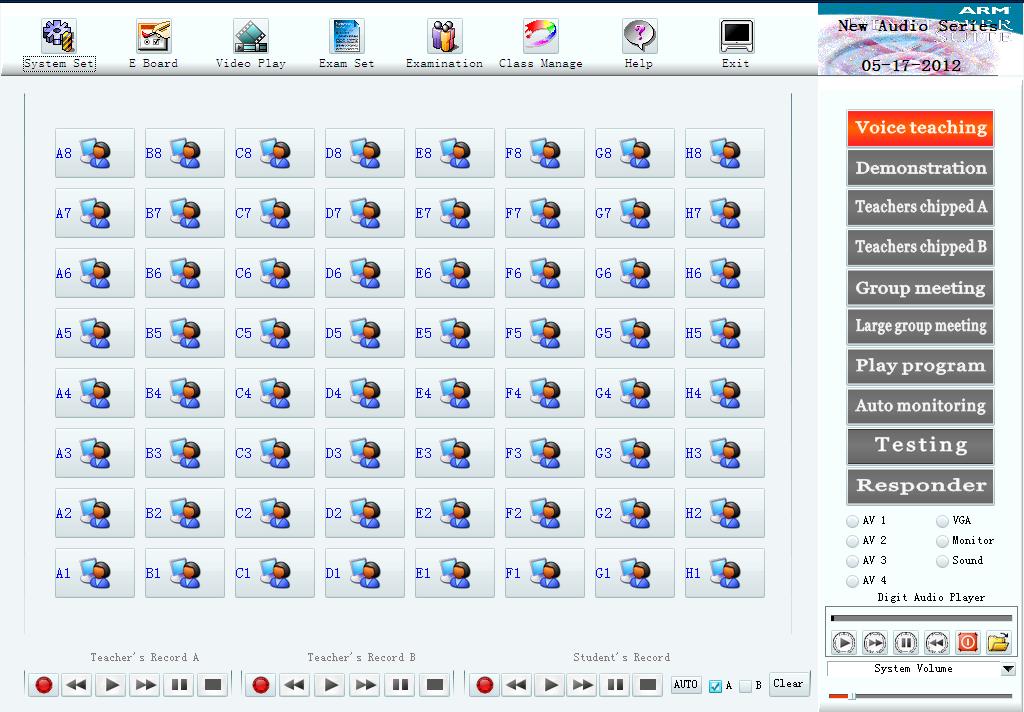Switch to Demonstration mode
Screen dimensions: 1024x712
pos(920,168)
